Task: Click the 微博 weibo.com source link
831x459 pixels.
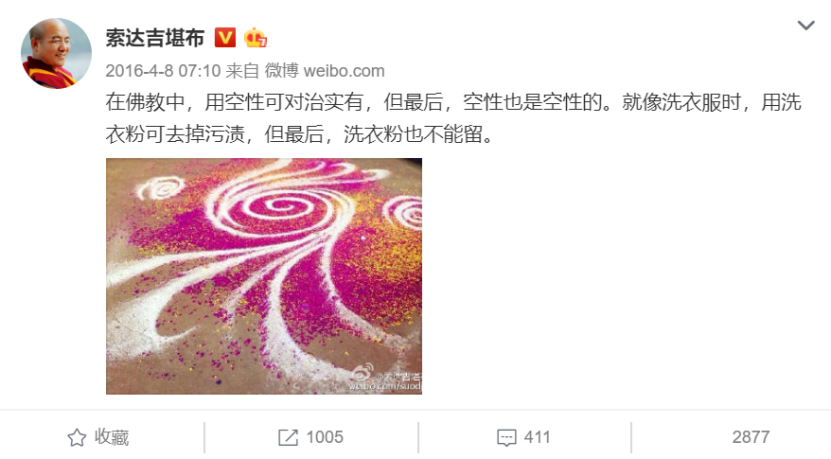Action: coord(324,70)
